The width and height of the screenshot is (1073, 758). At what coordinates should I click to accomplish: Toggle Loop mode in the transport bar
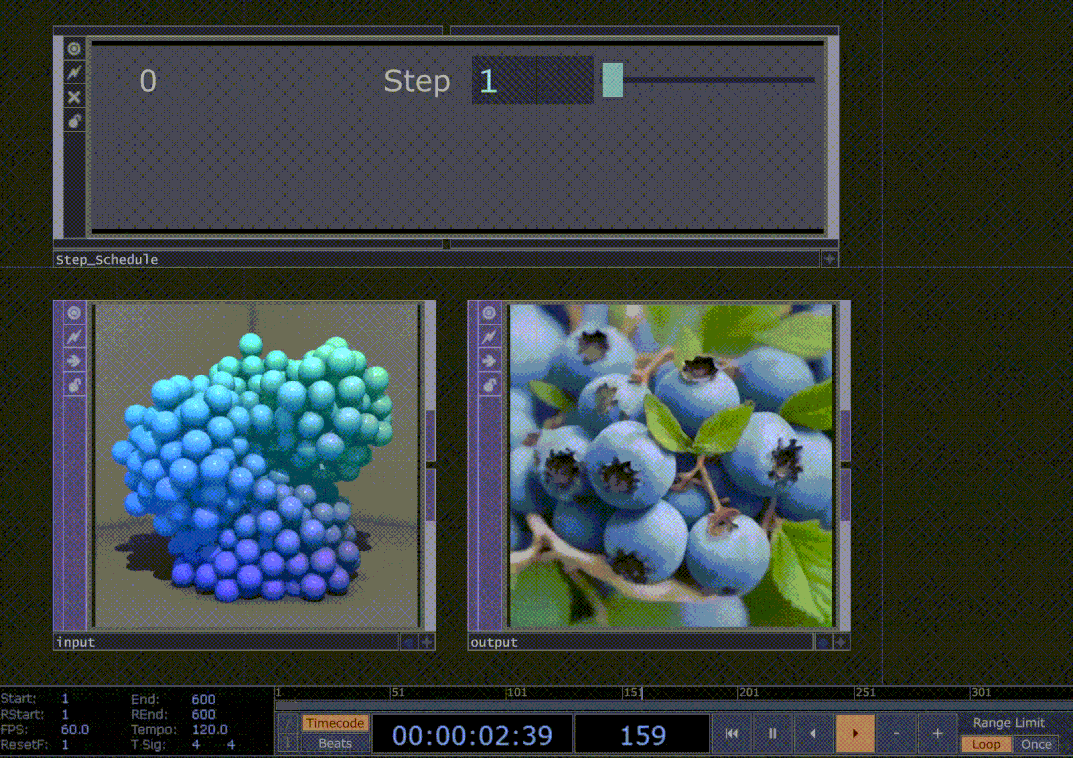(x=985, y=744)
